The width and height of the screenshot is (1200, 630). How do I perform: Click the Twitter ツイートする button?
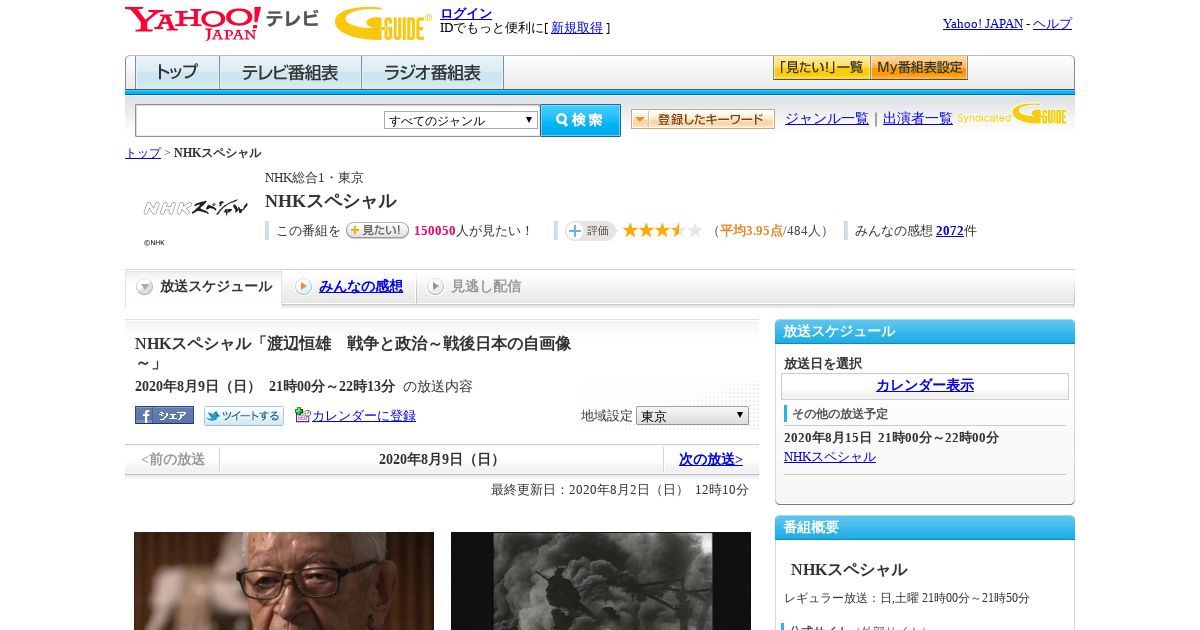(244, 416)
